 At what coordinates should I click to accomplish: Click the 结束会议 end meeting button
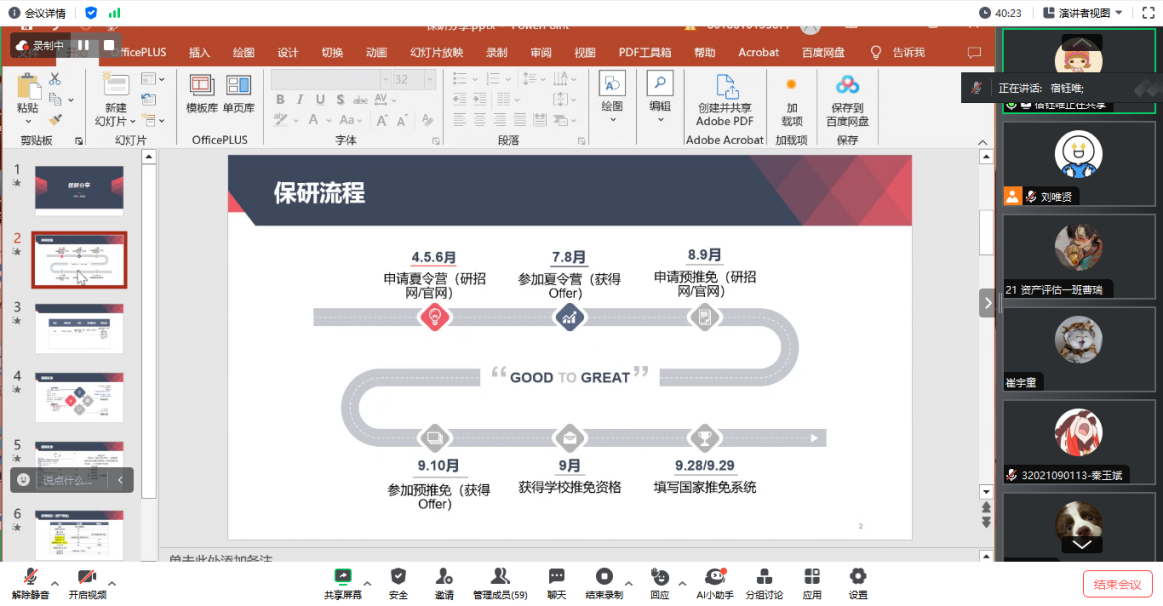pyautogui.click(x=1117, y=583)
